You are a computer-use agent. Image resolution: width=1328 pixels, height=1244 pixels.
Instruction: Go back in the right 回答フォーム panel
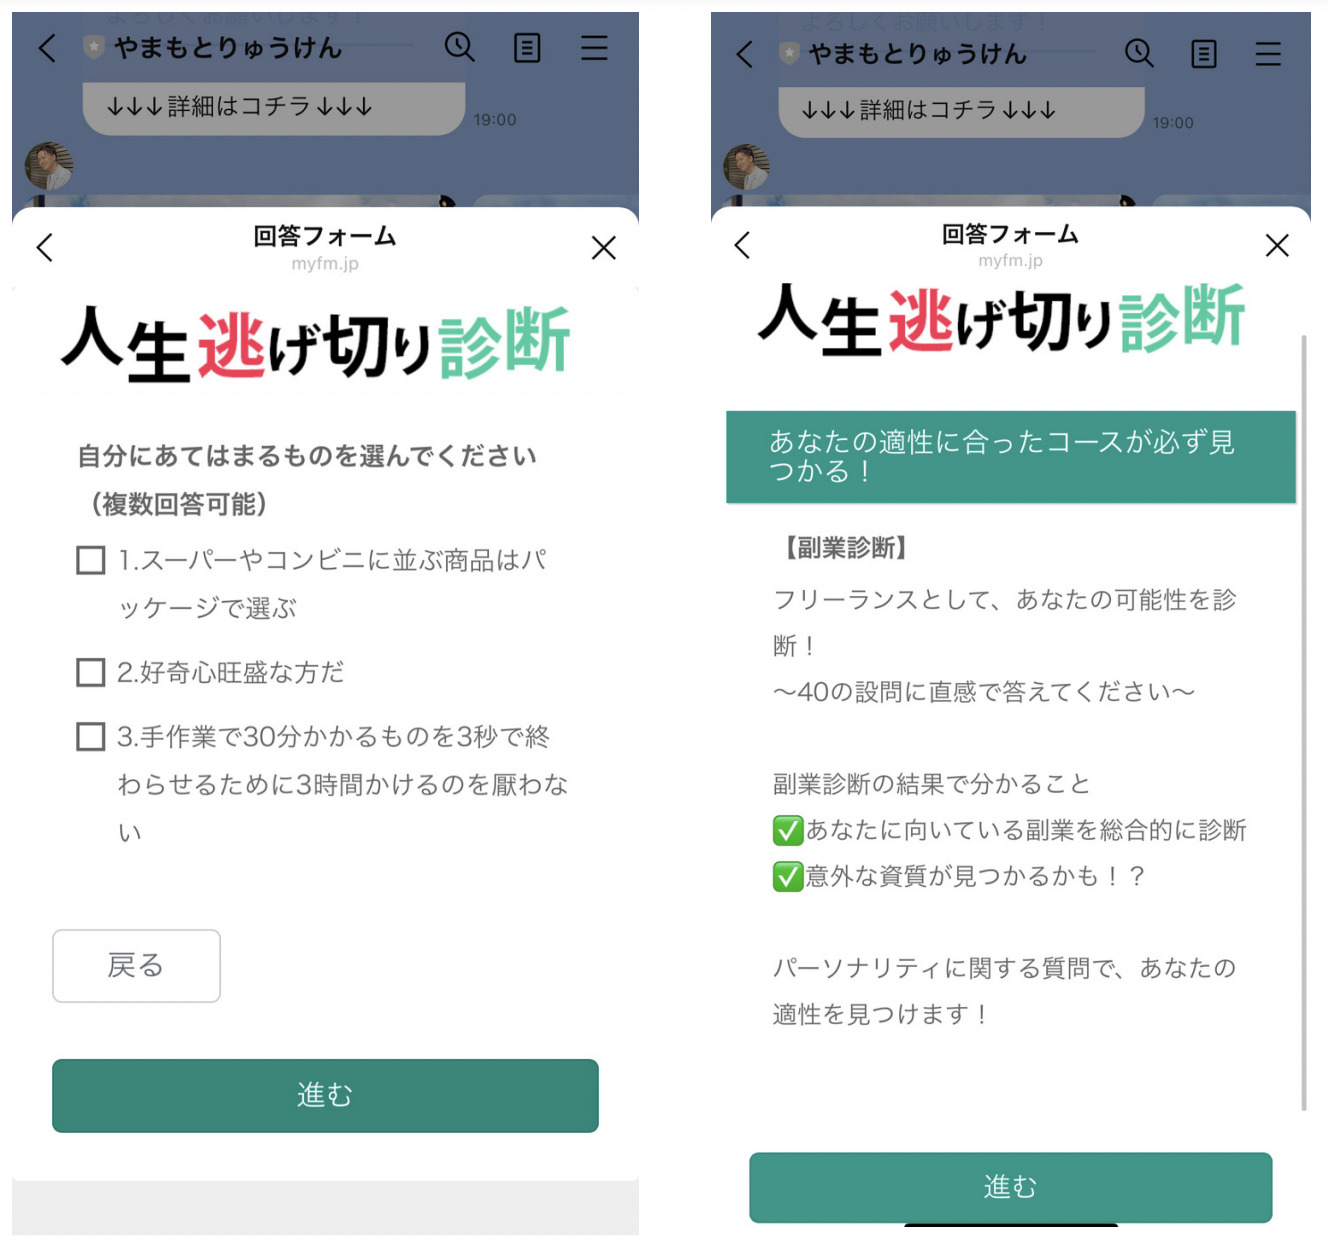tap(742, 245)
